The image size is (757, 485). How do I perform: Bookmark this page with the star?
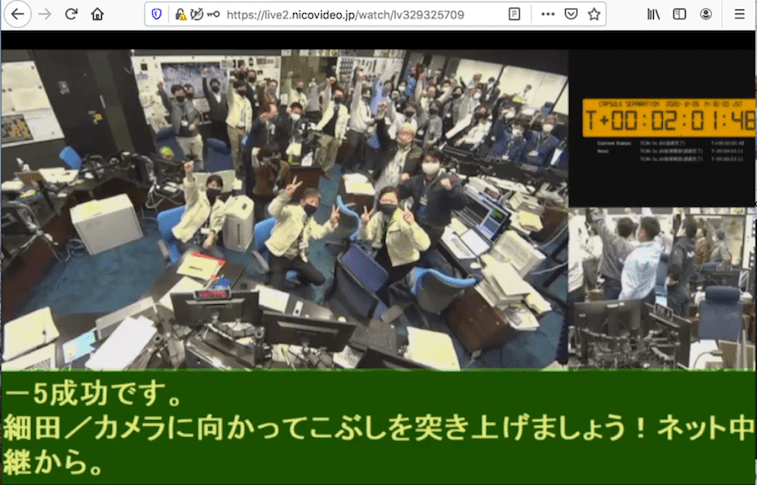[594, 14]
